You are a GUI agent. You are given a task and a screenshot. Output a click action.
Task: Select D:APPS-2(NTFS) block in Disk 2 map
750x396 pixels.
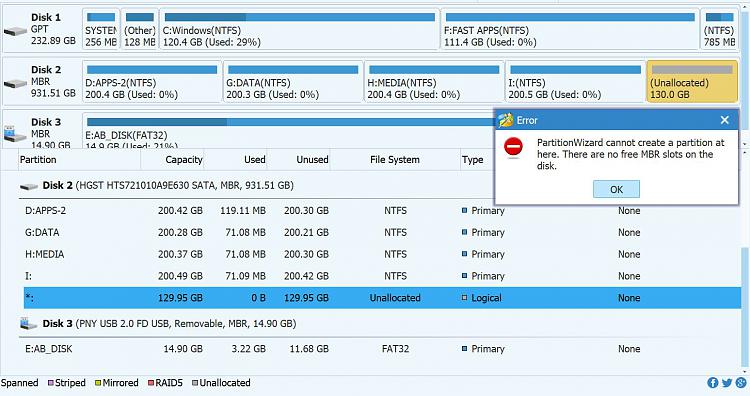152,82
